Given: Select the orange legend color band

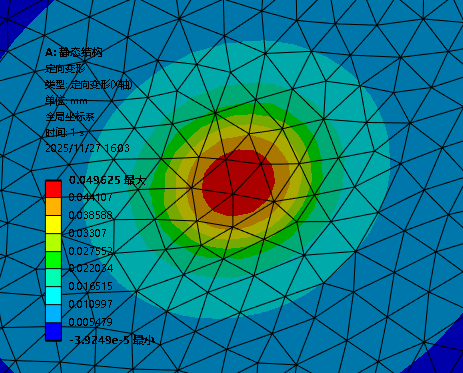Looking at the screenshot, I should pyautogui.click(x=53, y=207).
